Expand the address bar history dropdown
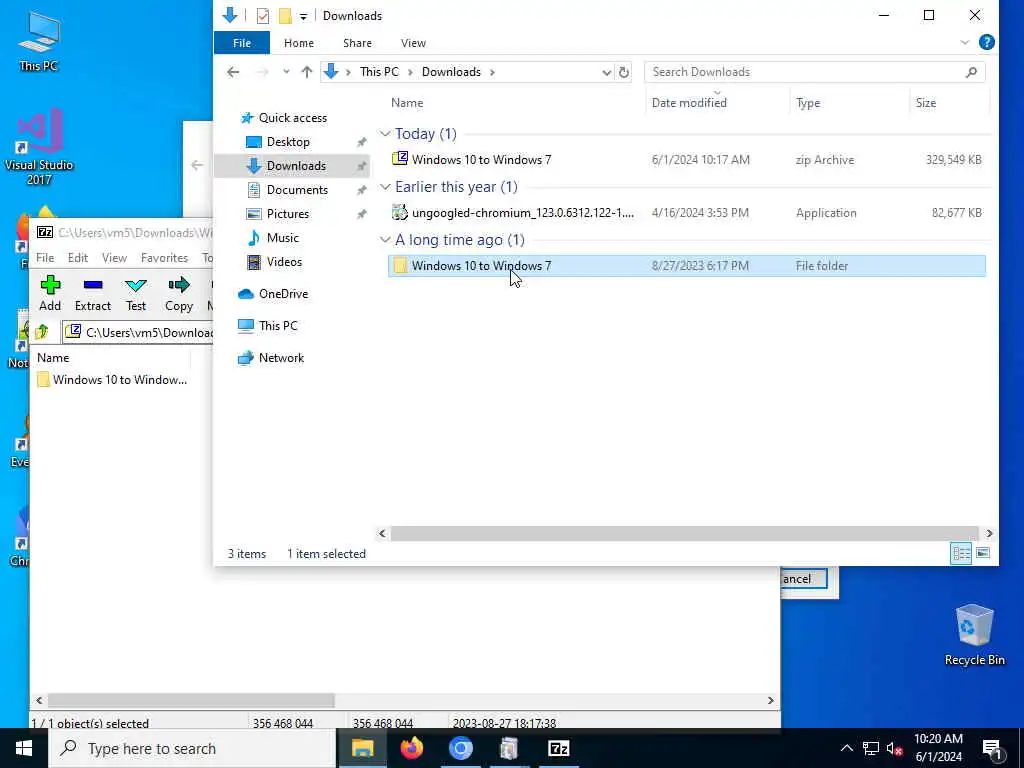 point(606,72)
